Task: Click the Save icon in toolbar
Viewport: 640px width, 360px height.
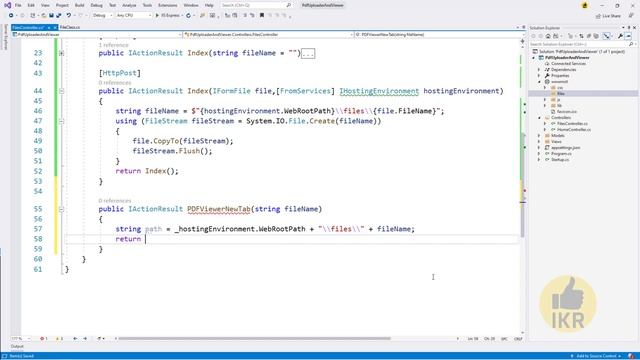Action: point(51,16)
